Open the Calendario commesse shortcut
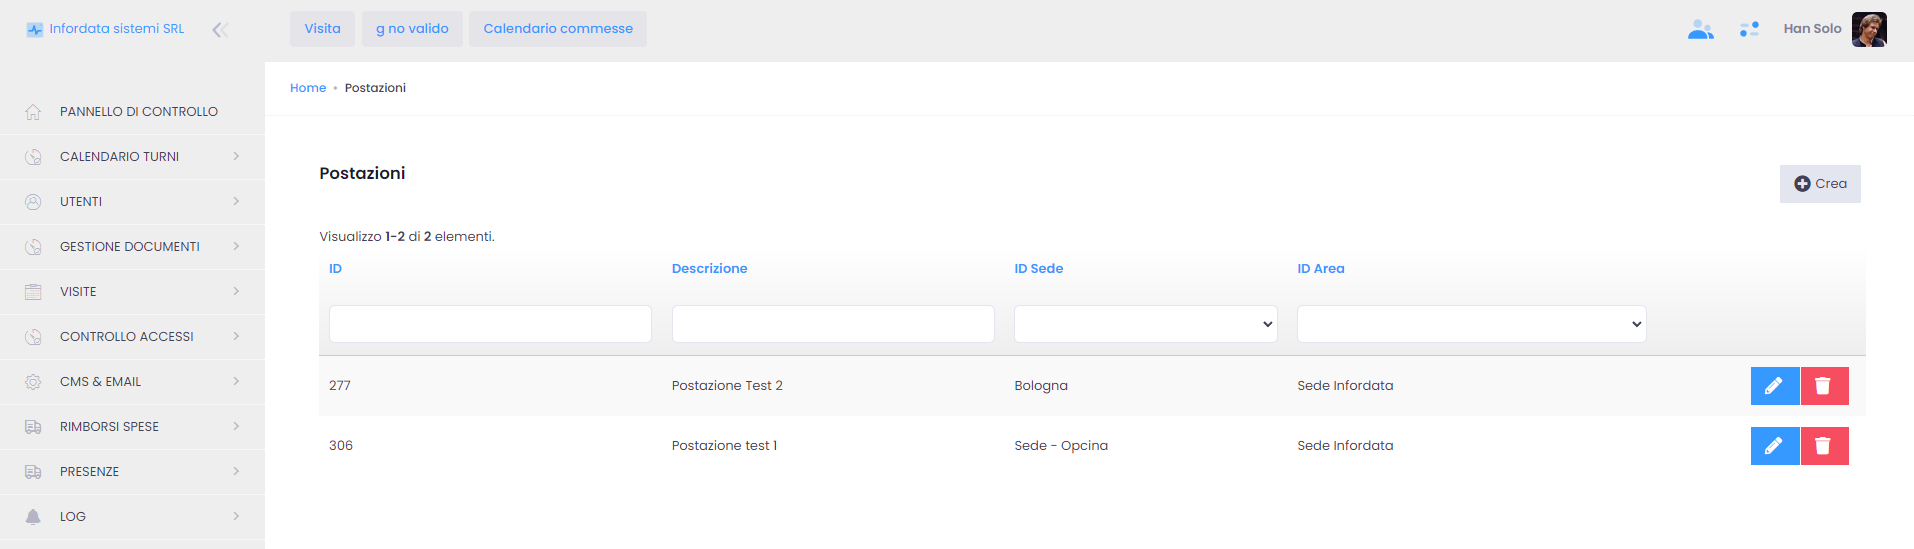Screen dimensions: 1914x549 pyautogui.click(x=558, y=29)
